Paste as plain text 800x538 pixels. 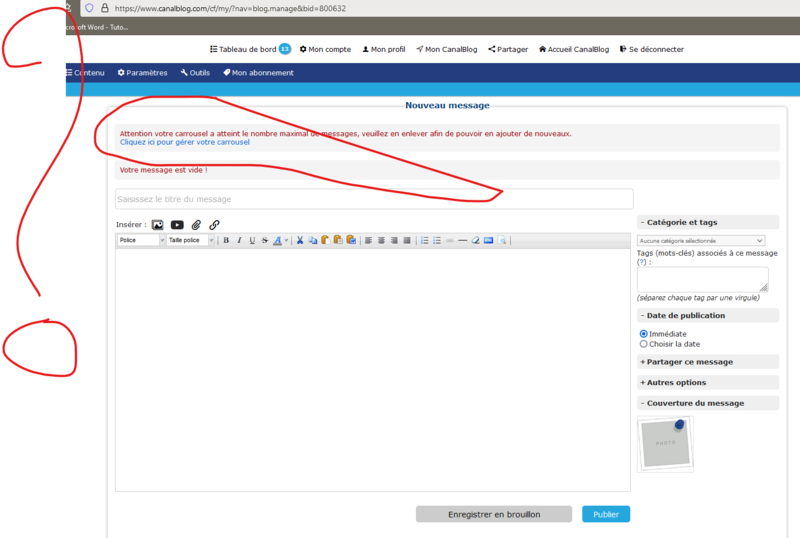pyautogui.click(x=338, y=240)
